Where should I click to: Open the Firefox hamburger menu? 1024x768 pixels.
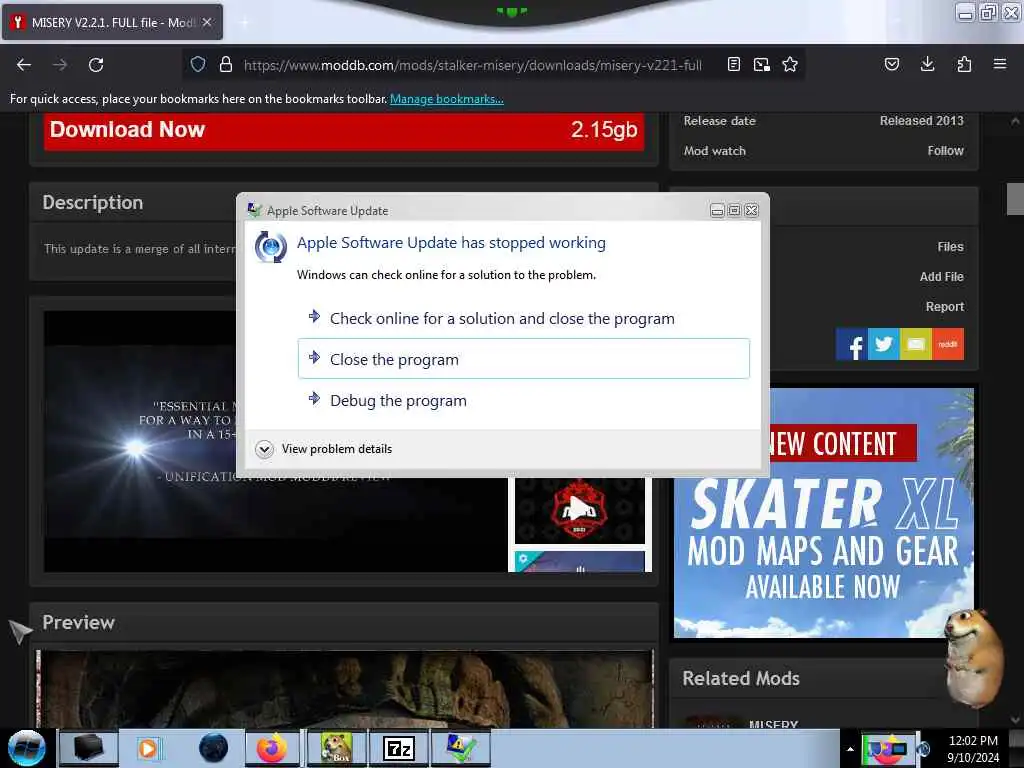[999, 64]
